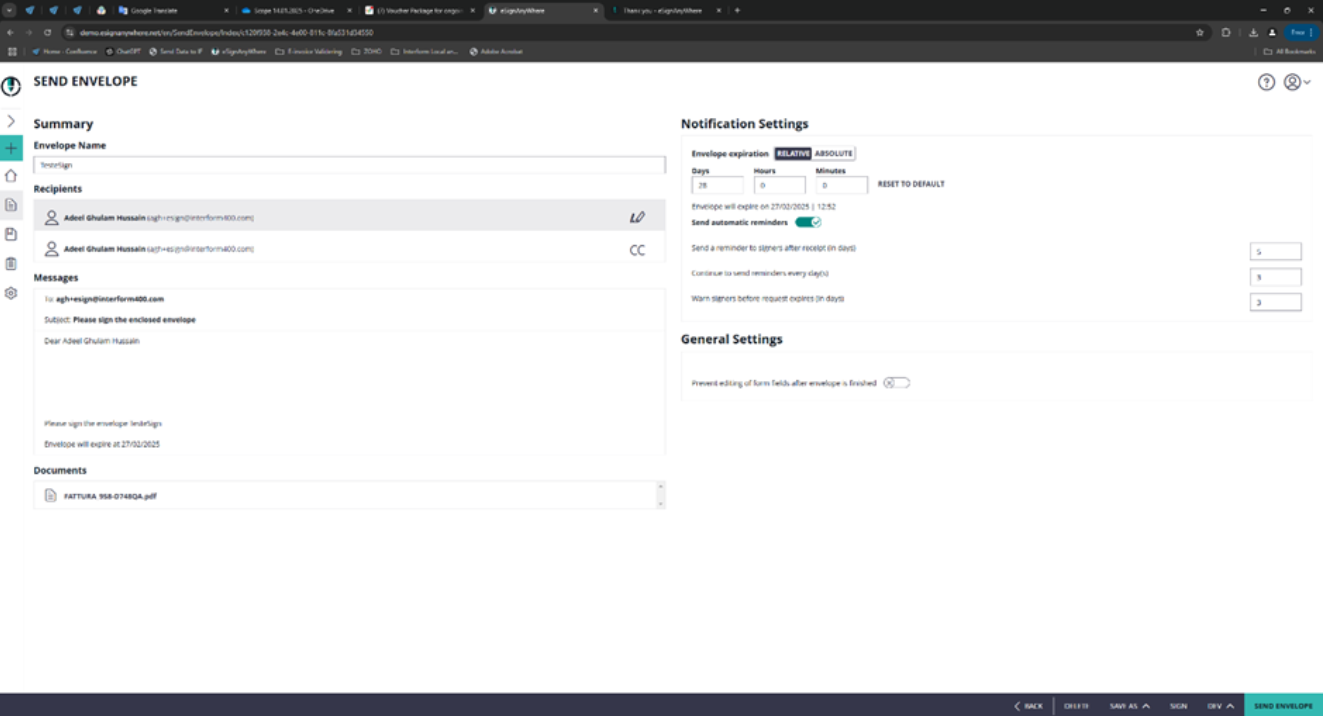
Task: Turn off Send automatic reminders toggle
Action: click(808, 222)
